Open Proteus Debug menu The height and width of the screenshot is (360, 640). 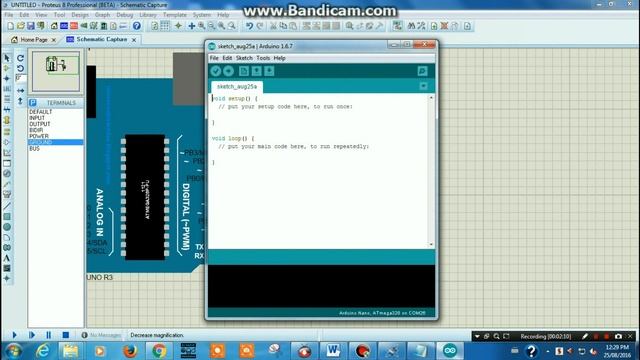click(x=124, y=15)
